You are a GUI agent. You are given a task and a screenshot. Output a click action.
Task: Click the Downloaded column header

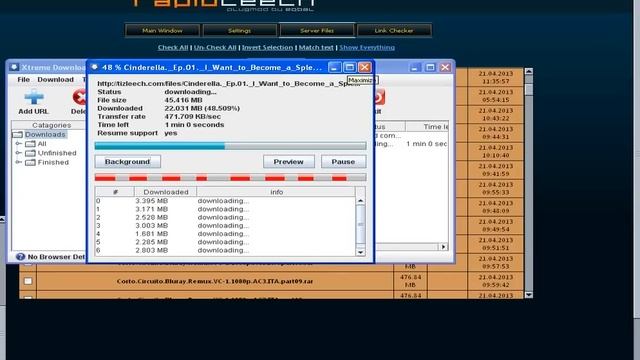click(x=165, y=192)
